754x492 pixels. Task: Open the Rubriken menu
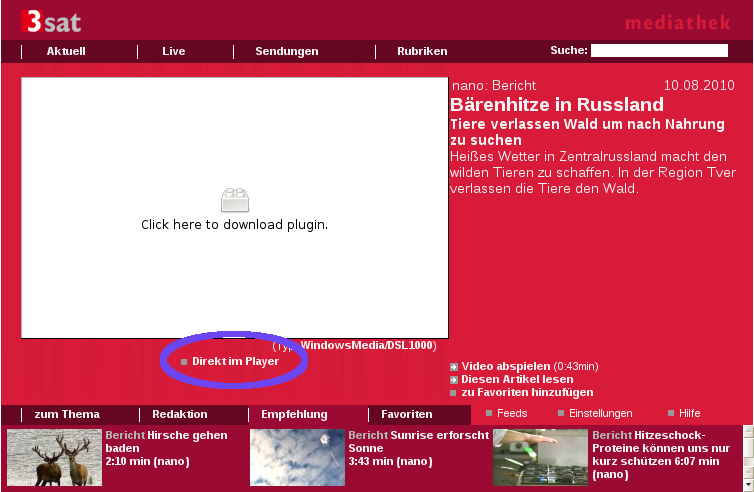point(422,51)
